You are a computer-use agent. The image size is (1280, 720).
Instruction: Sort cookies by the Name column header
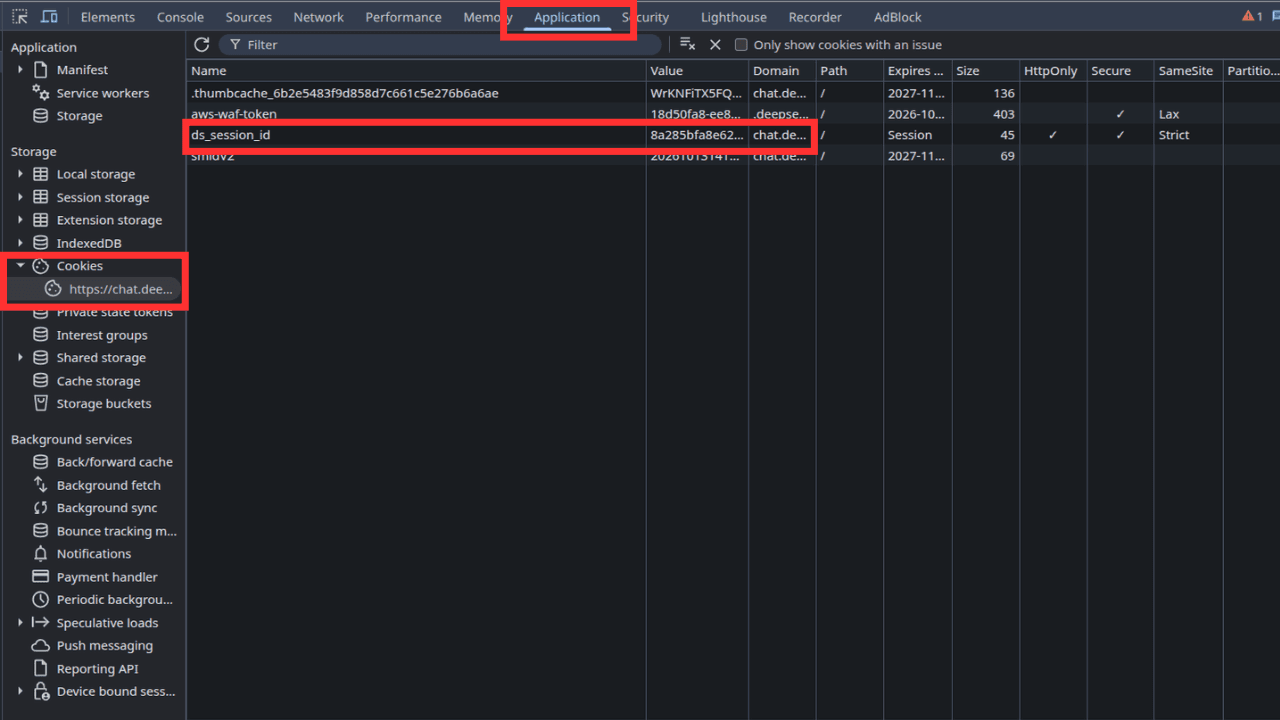pos(416,71)
